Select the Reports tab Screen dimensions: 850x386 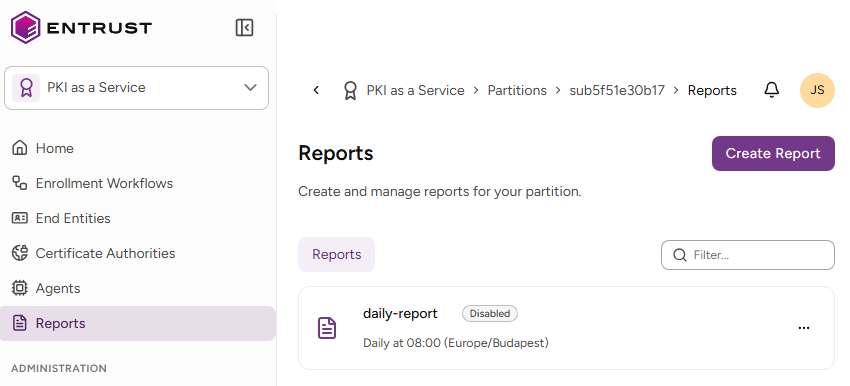click(x=337, y=254)
